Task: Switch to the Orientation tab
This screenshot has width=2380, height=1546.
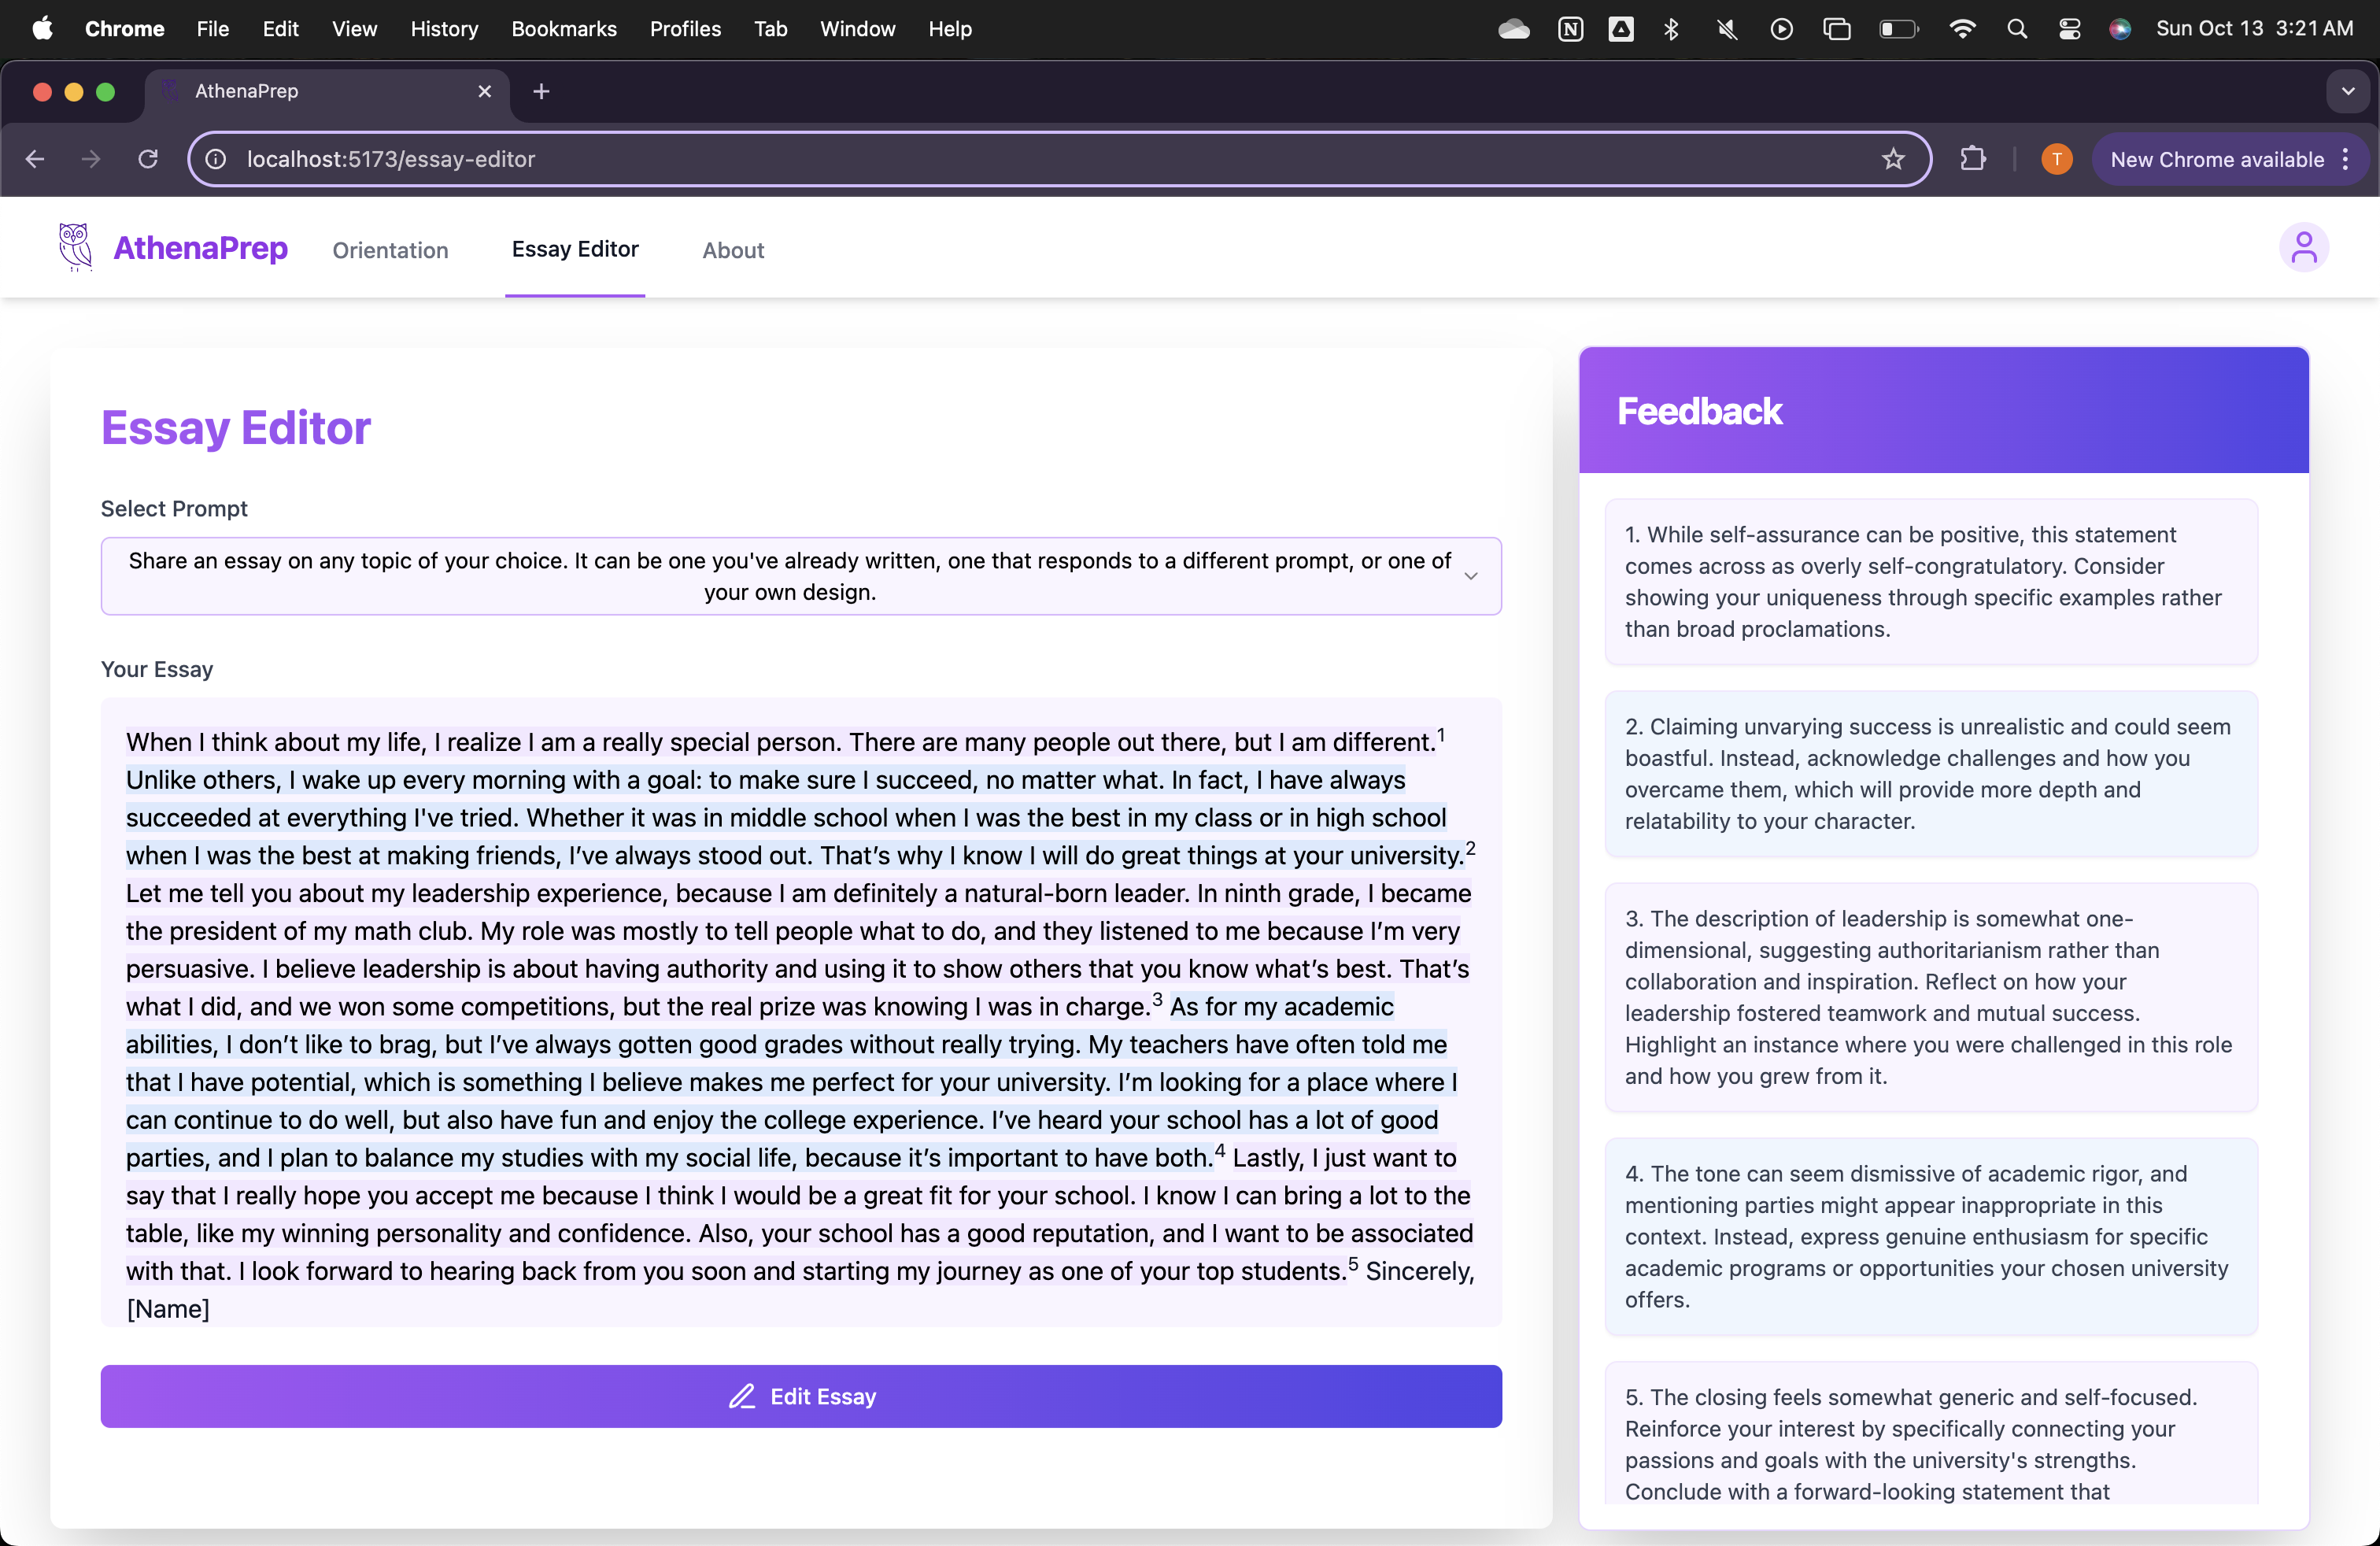Action: (390, 250)
